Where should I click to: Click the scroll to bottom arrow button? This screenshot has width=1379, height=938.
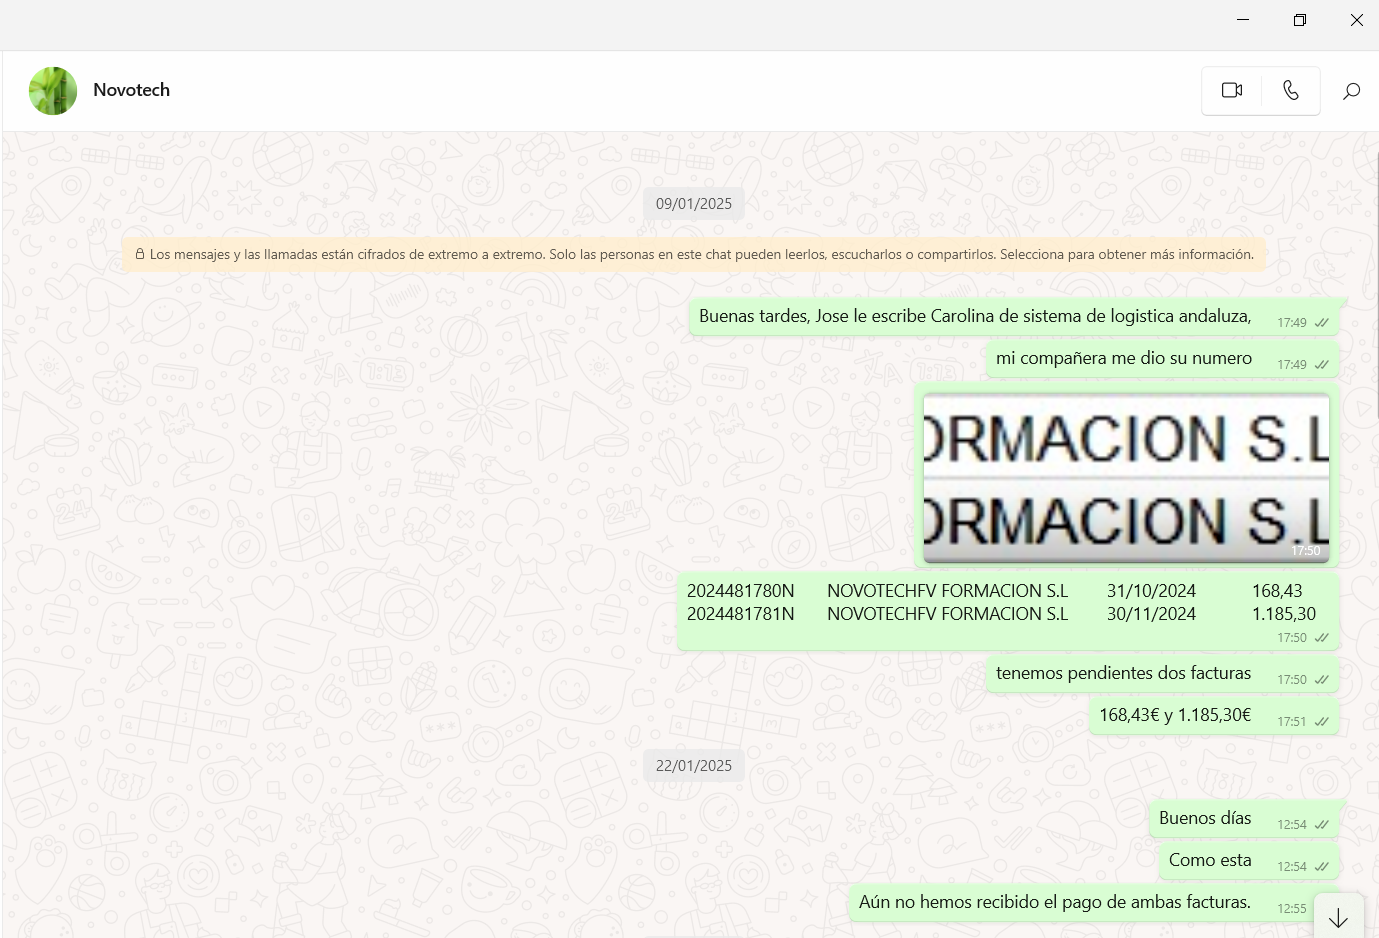pos(1338,918)
